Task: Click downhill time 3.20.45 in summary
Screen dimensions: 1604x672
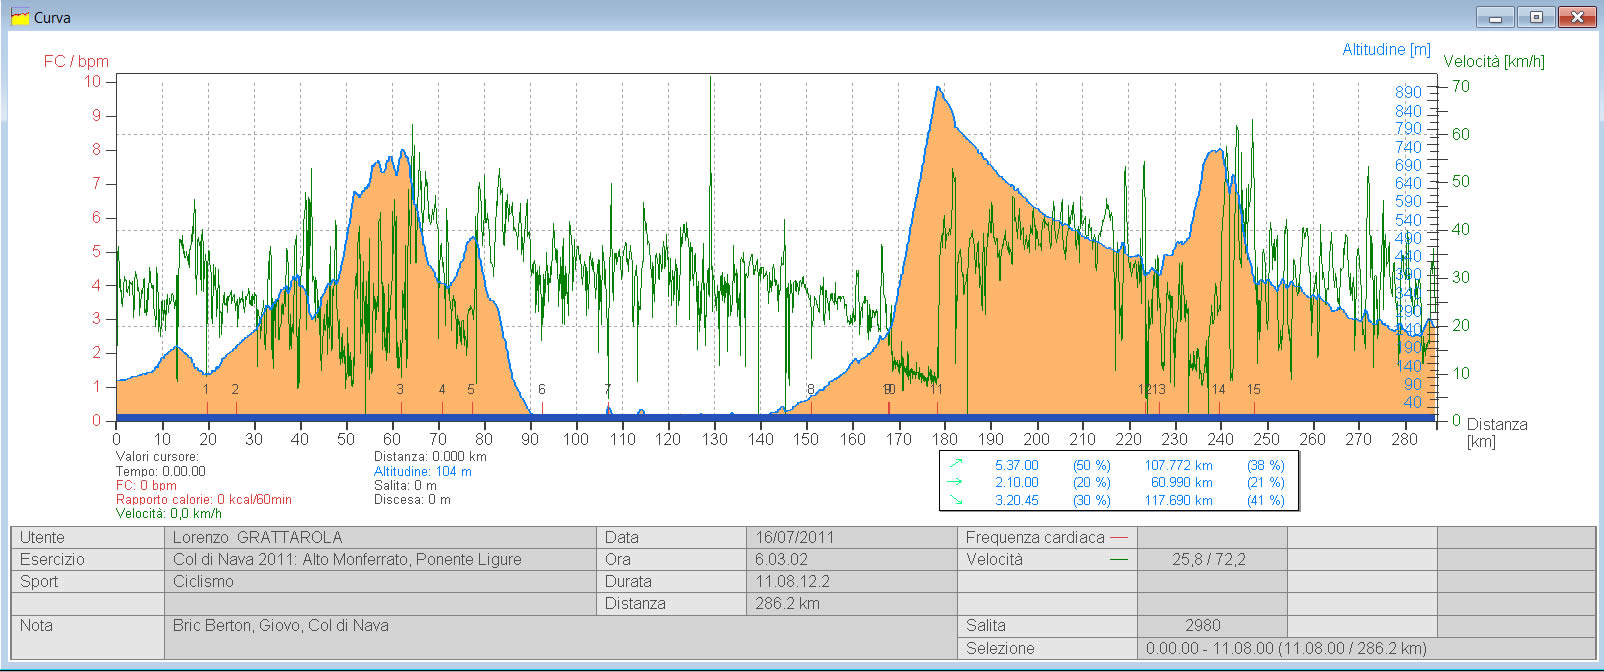Action: pos(1016,500)
